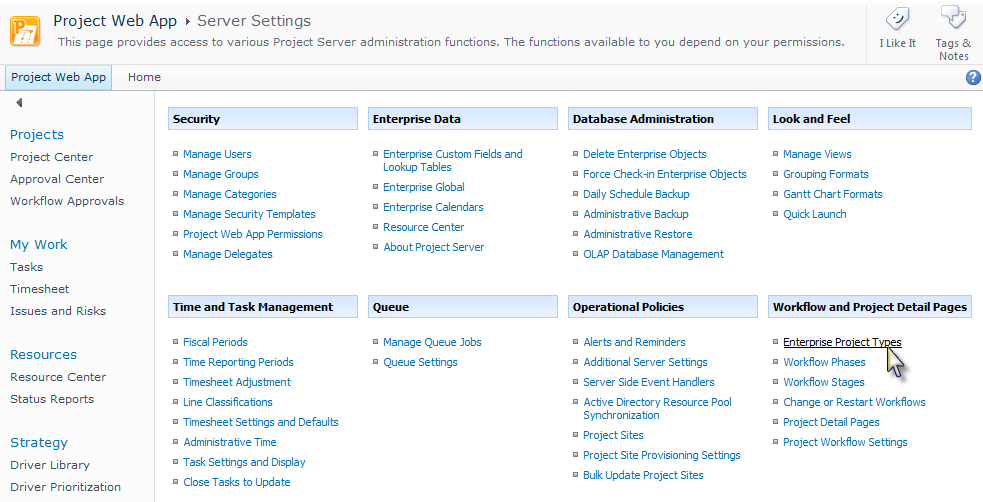Open Fiscal Periods settings
Screen dimensions: 983x502
tap(215, 342)
